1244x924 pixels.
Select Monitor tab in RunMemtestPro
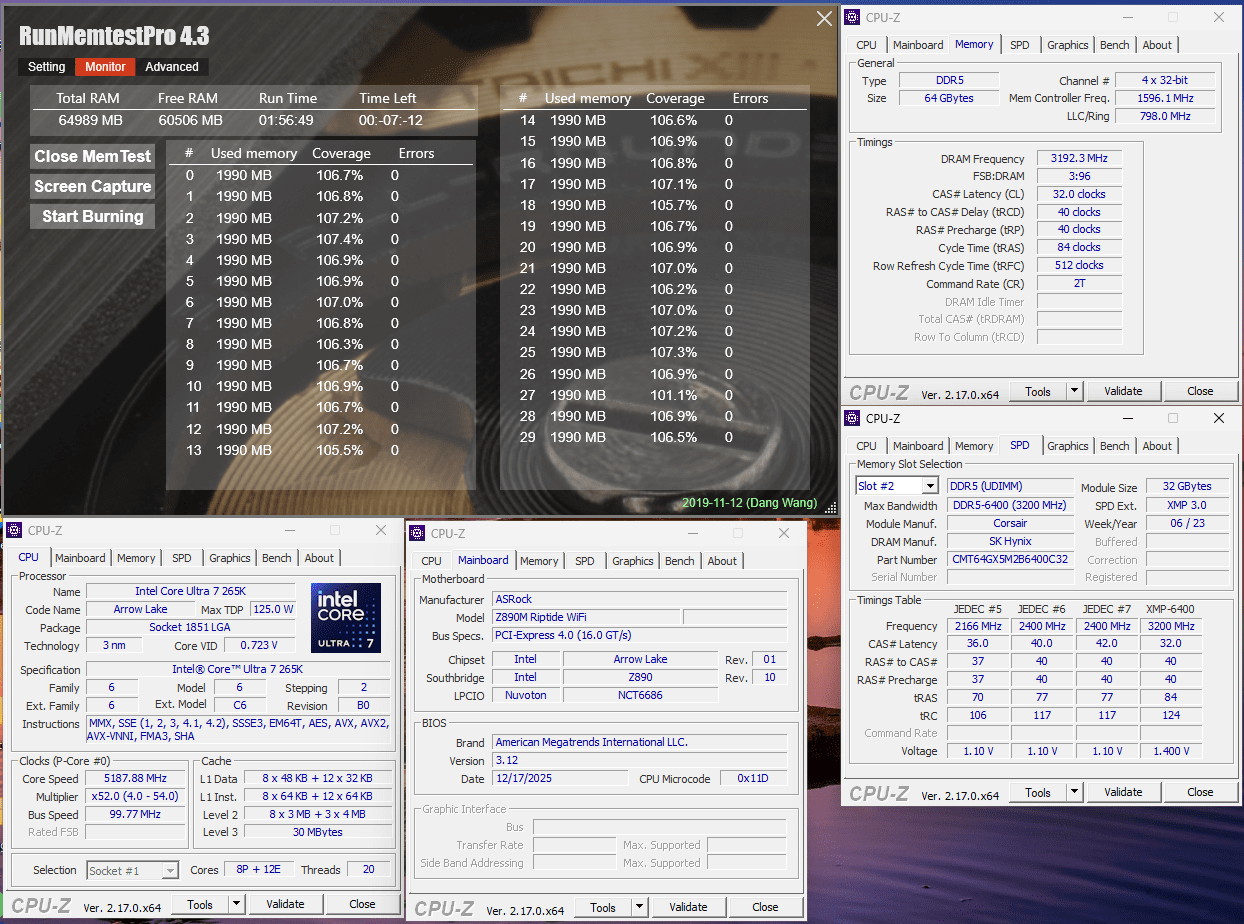105,67
